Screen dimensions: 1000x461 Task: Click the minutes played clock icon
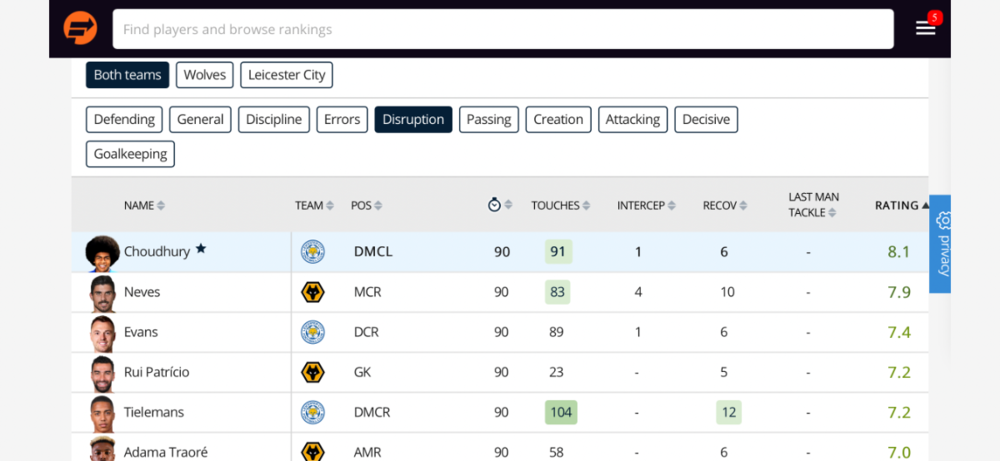(x=494, y=205)
